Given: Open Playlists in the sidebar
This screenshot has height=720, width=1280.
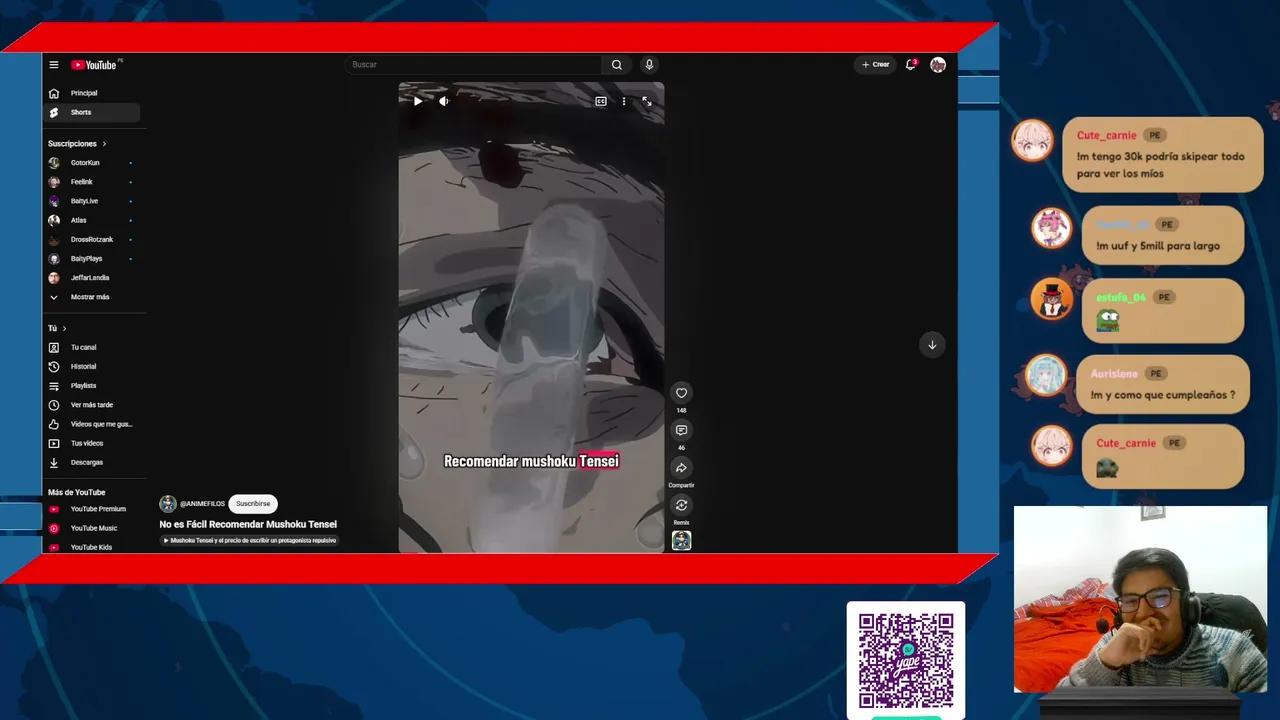Looking at the screenshot, I should point(92,386).
